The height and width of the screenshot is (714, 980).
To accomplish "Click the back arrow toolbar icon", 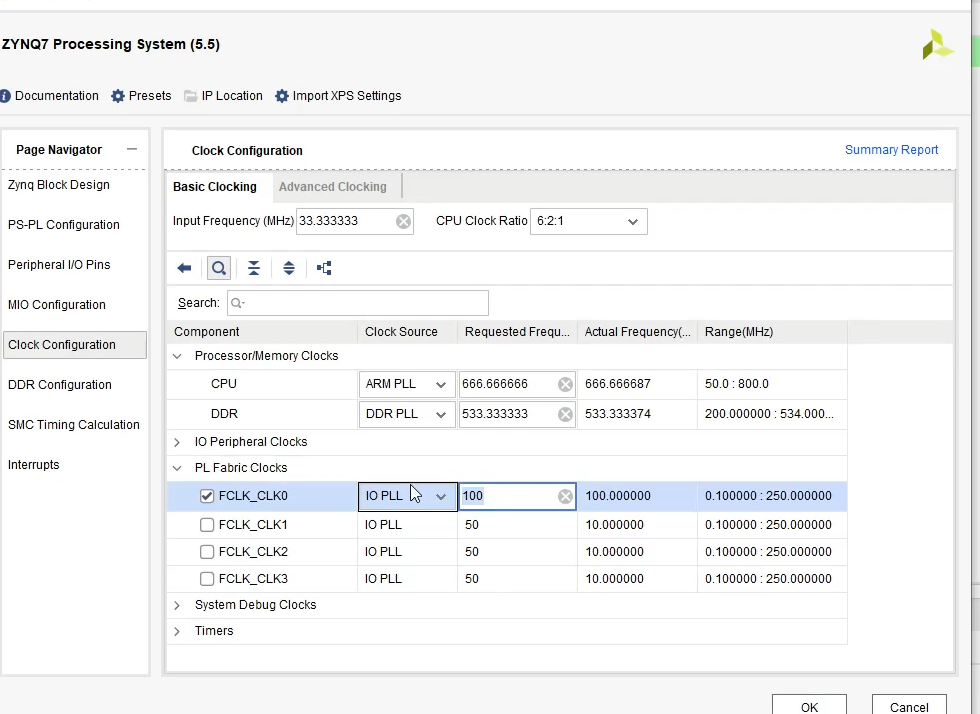I will click(x=184, y=268).
